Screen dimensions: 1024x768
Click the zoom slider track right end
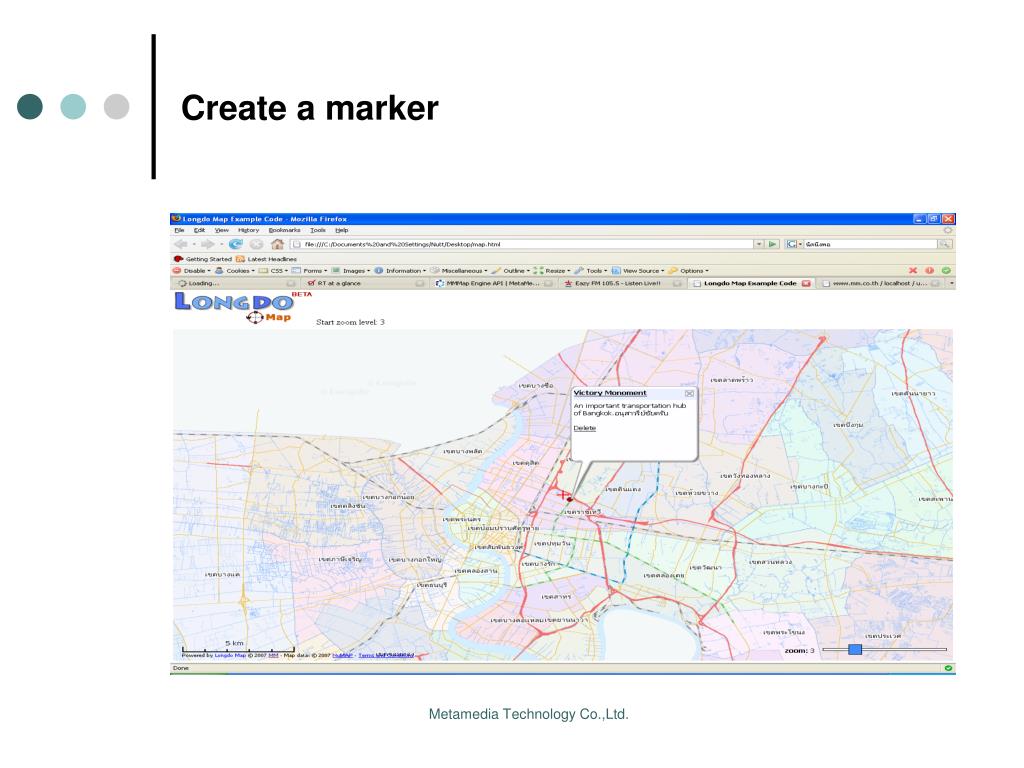(x=944, y=650)
